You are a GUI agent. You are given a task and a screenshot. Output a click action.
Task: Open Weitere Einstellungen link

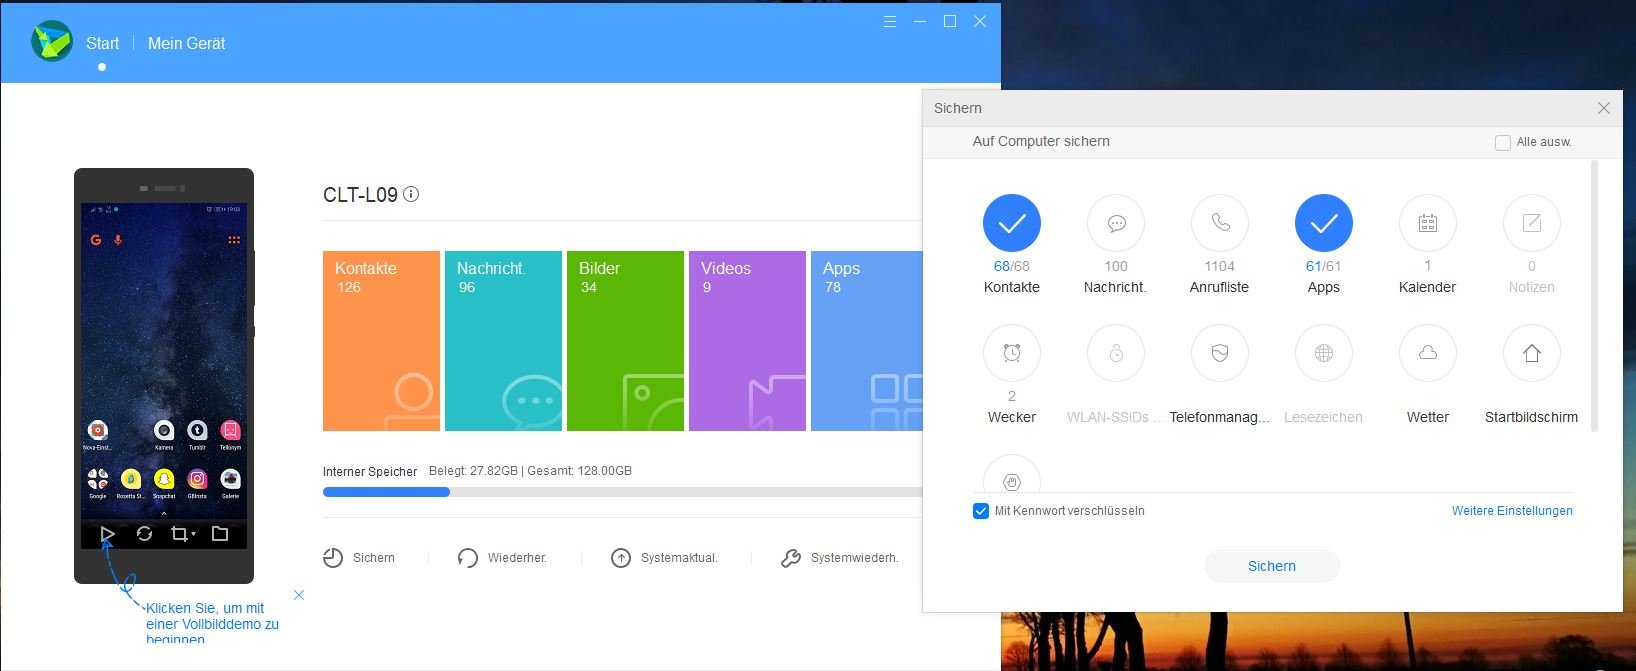pos(1512,511)
